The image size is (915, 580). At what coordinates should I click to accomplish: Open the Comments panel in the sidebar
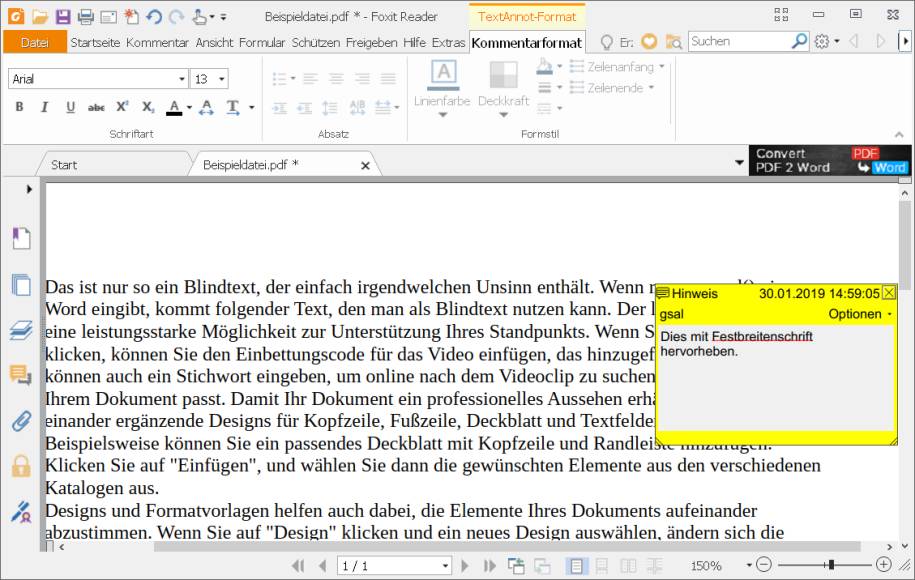click(x=22, y=375)
